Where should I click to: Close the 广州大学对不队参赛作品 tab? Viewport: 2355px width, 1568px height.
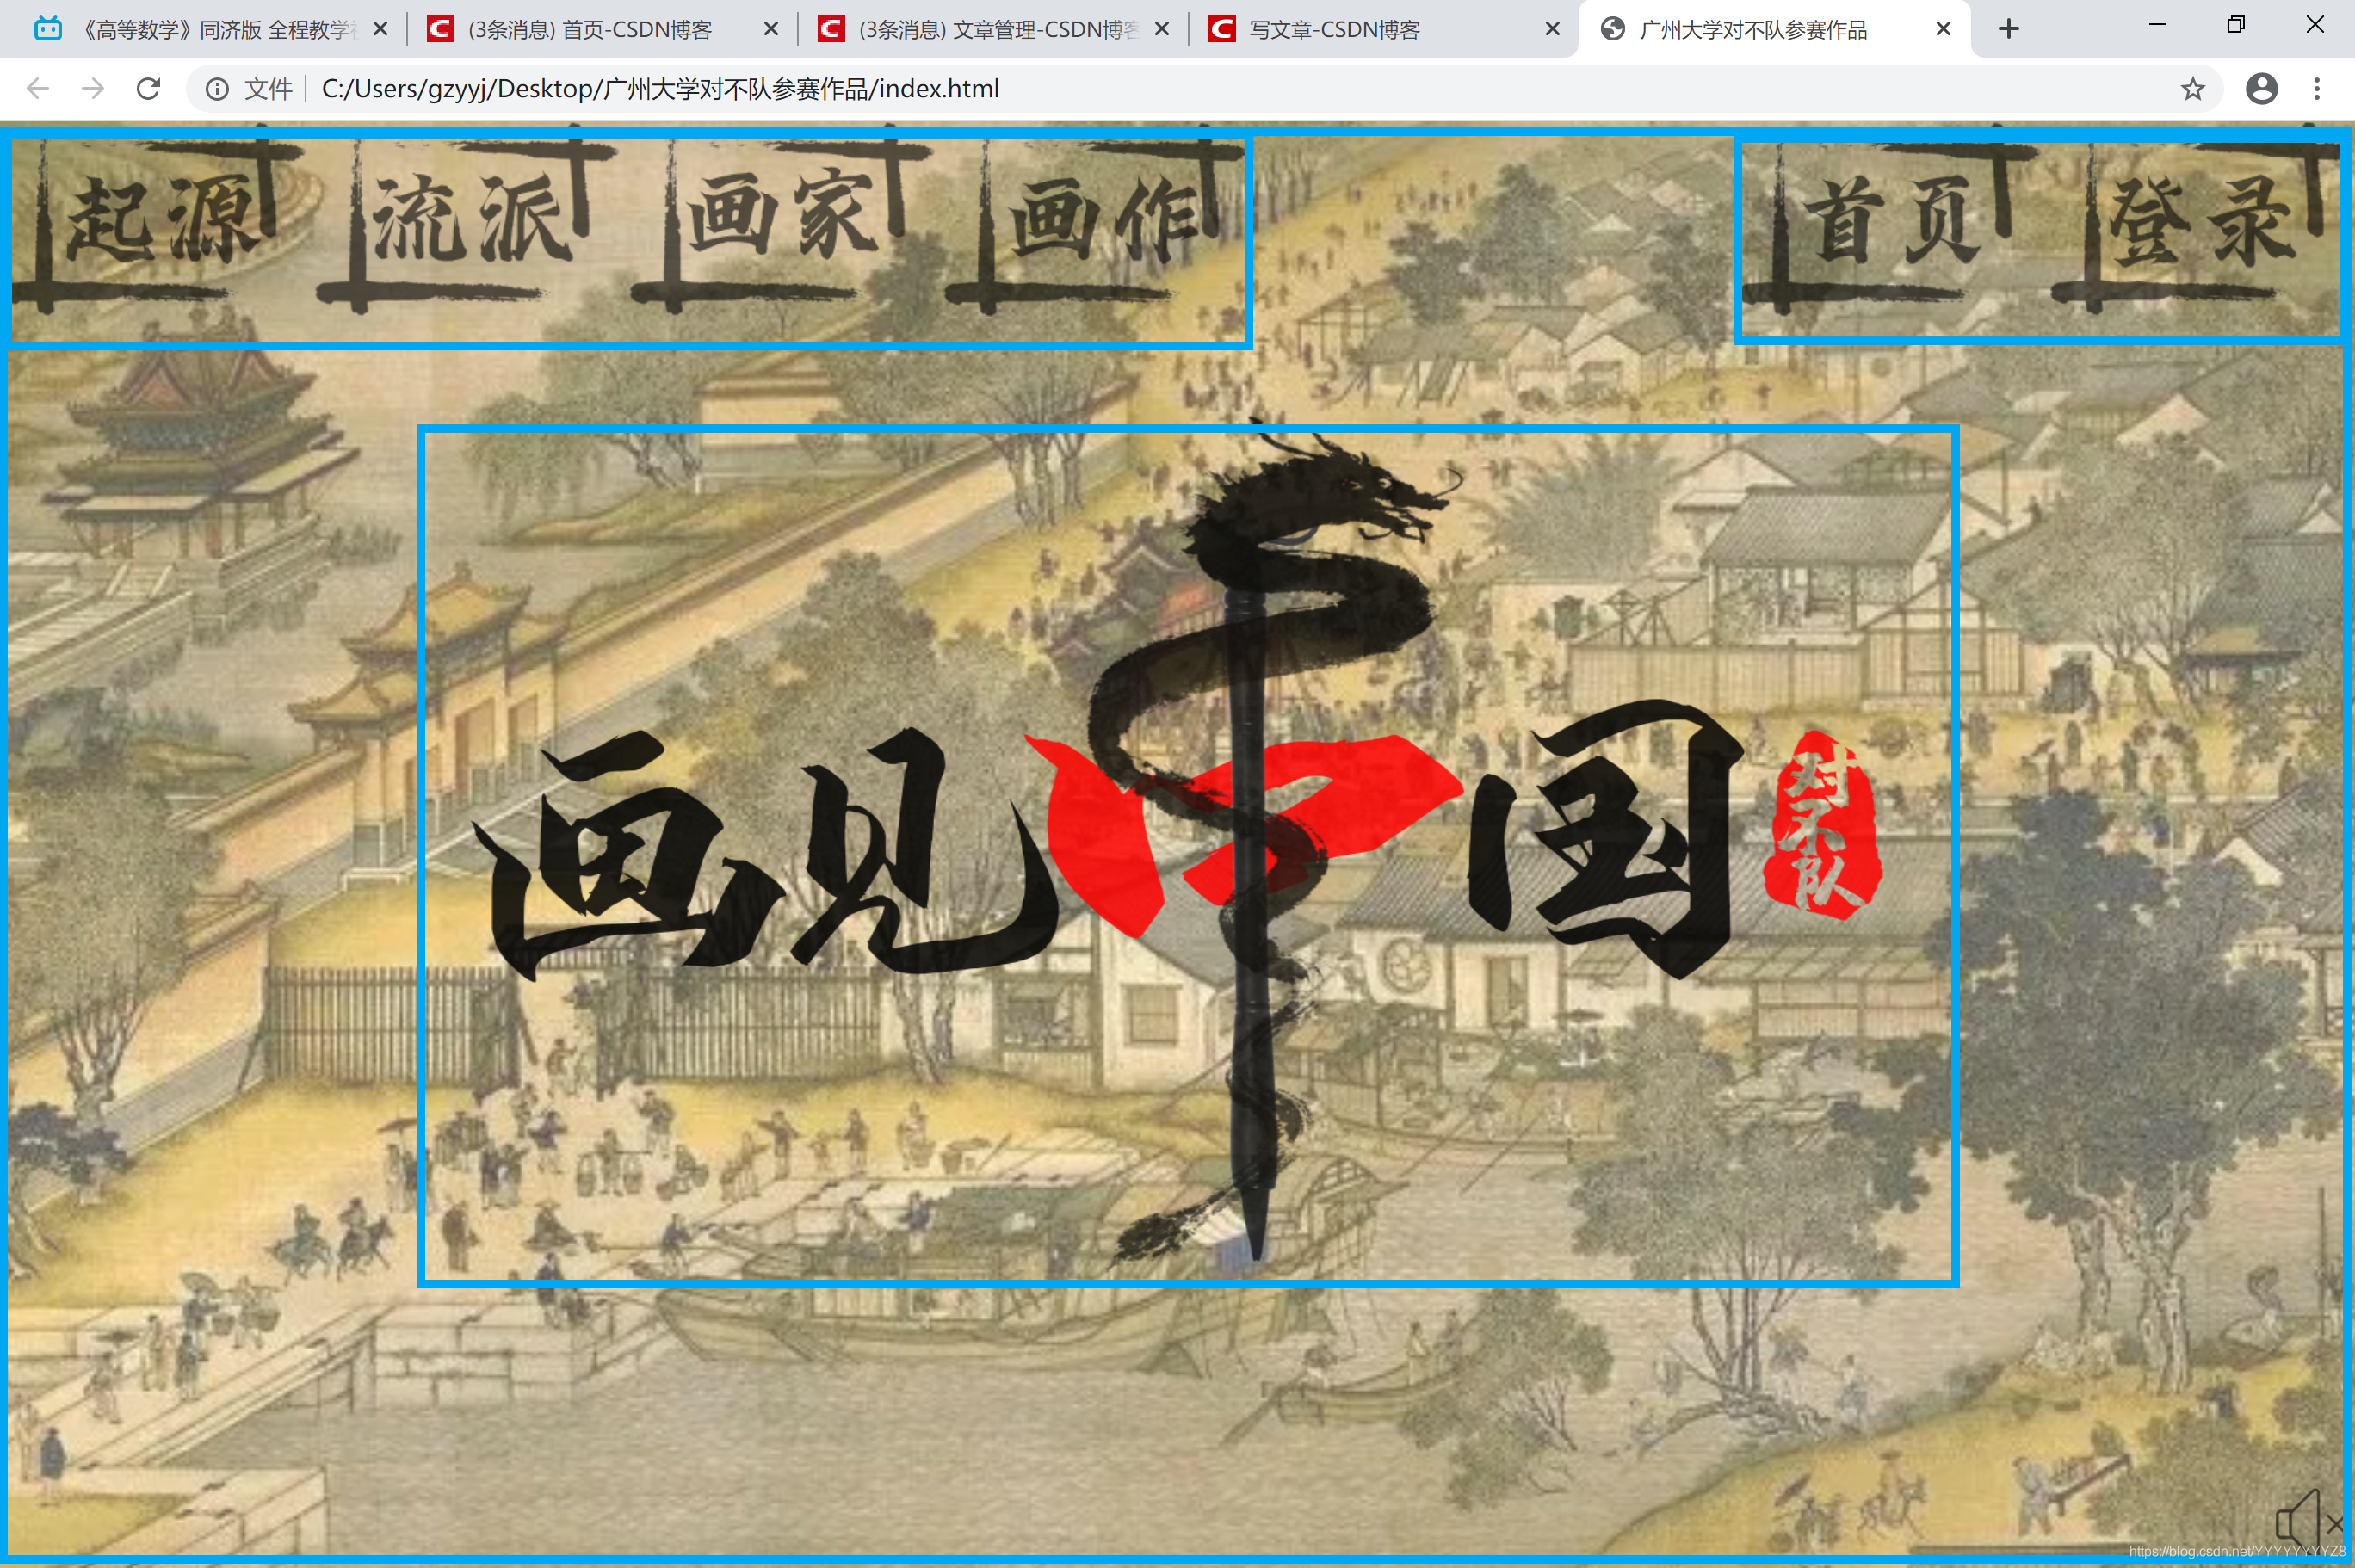(1944, 29)
